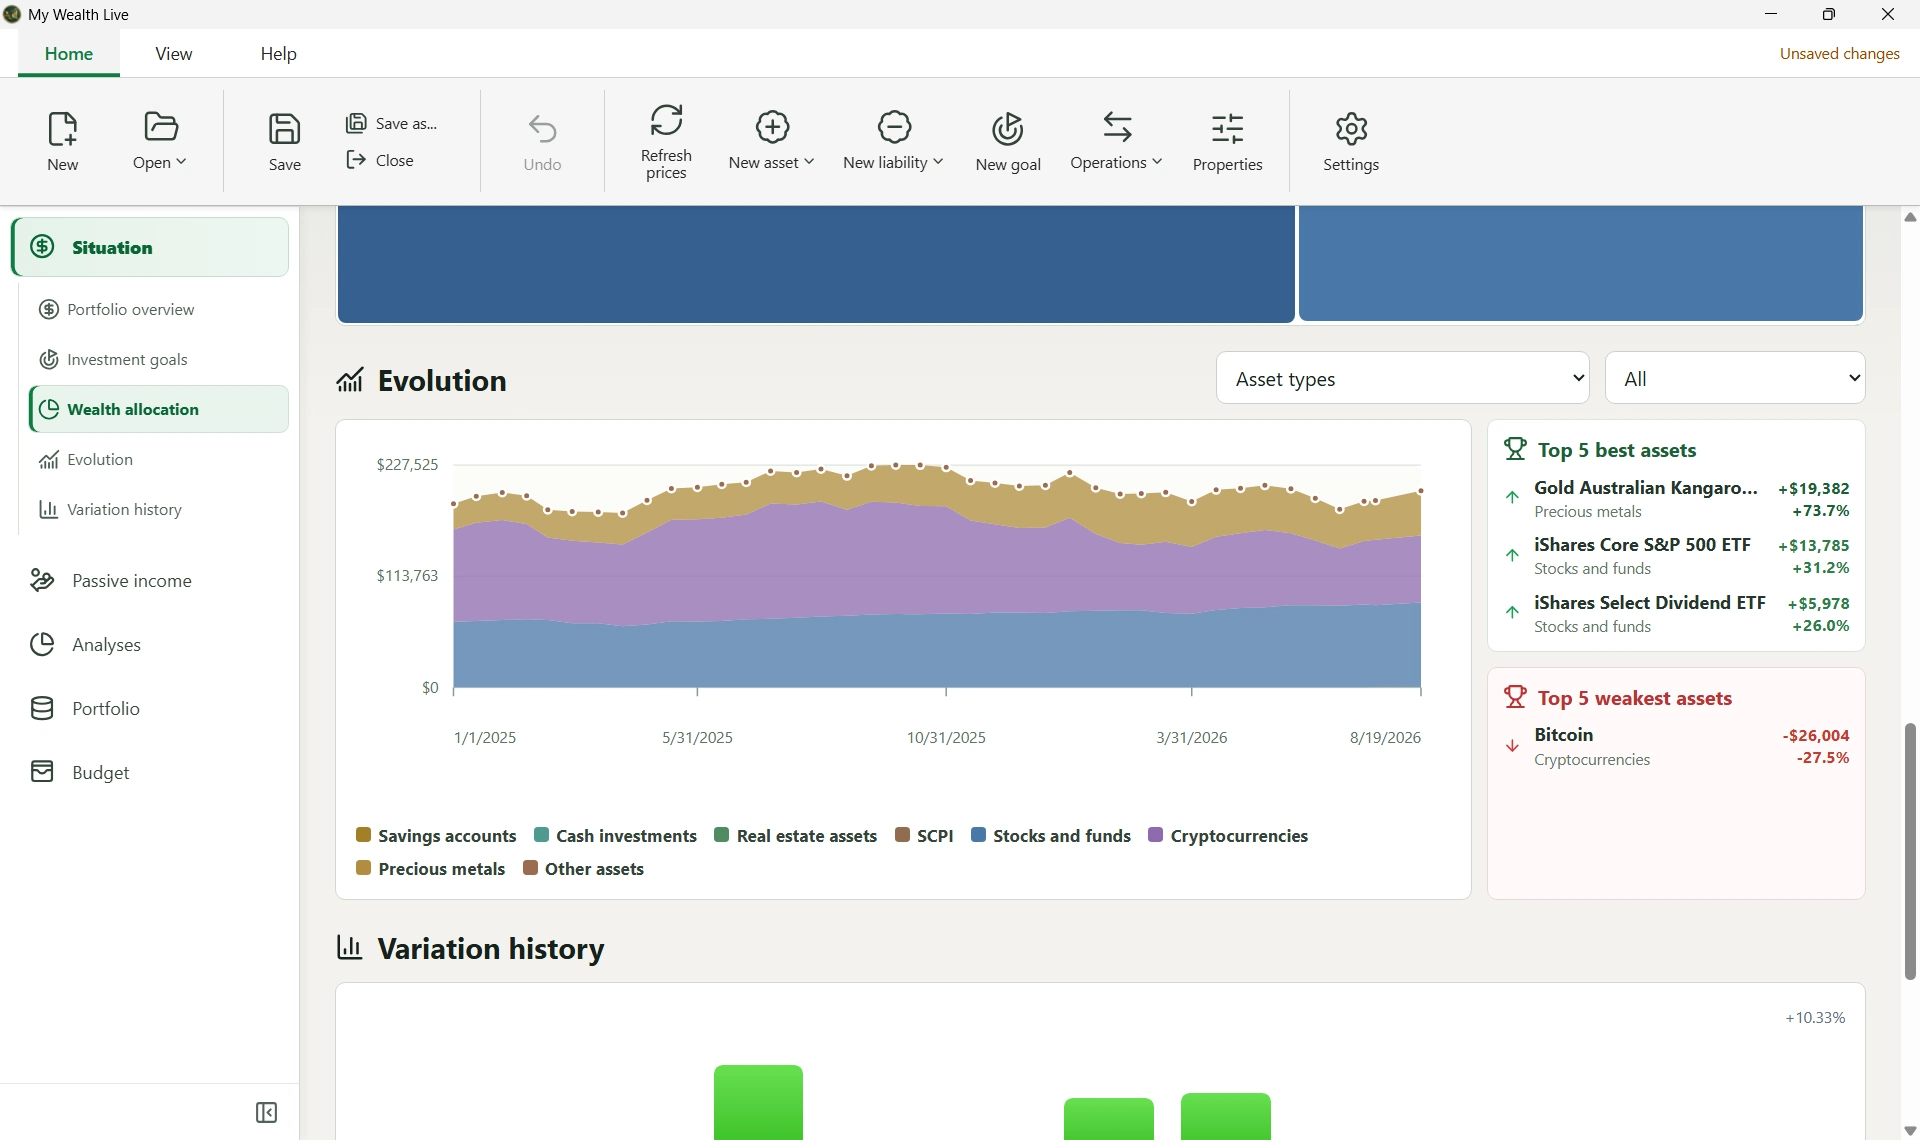
Task: Refresh prices
Action: pos(666,141)
